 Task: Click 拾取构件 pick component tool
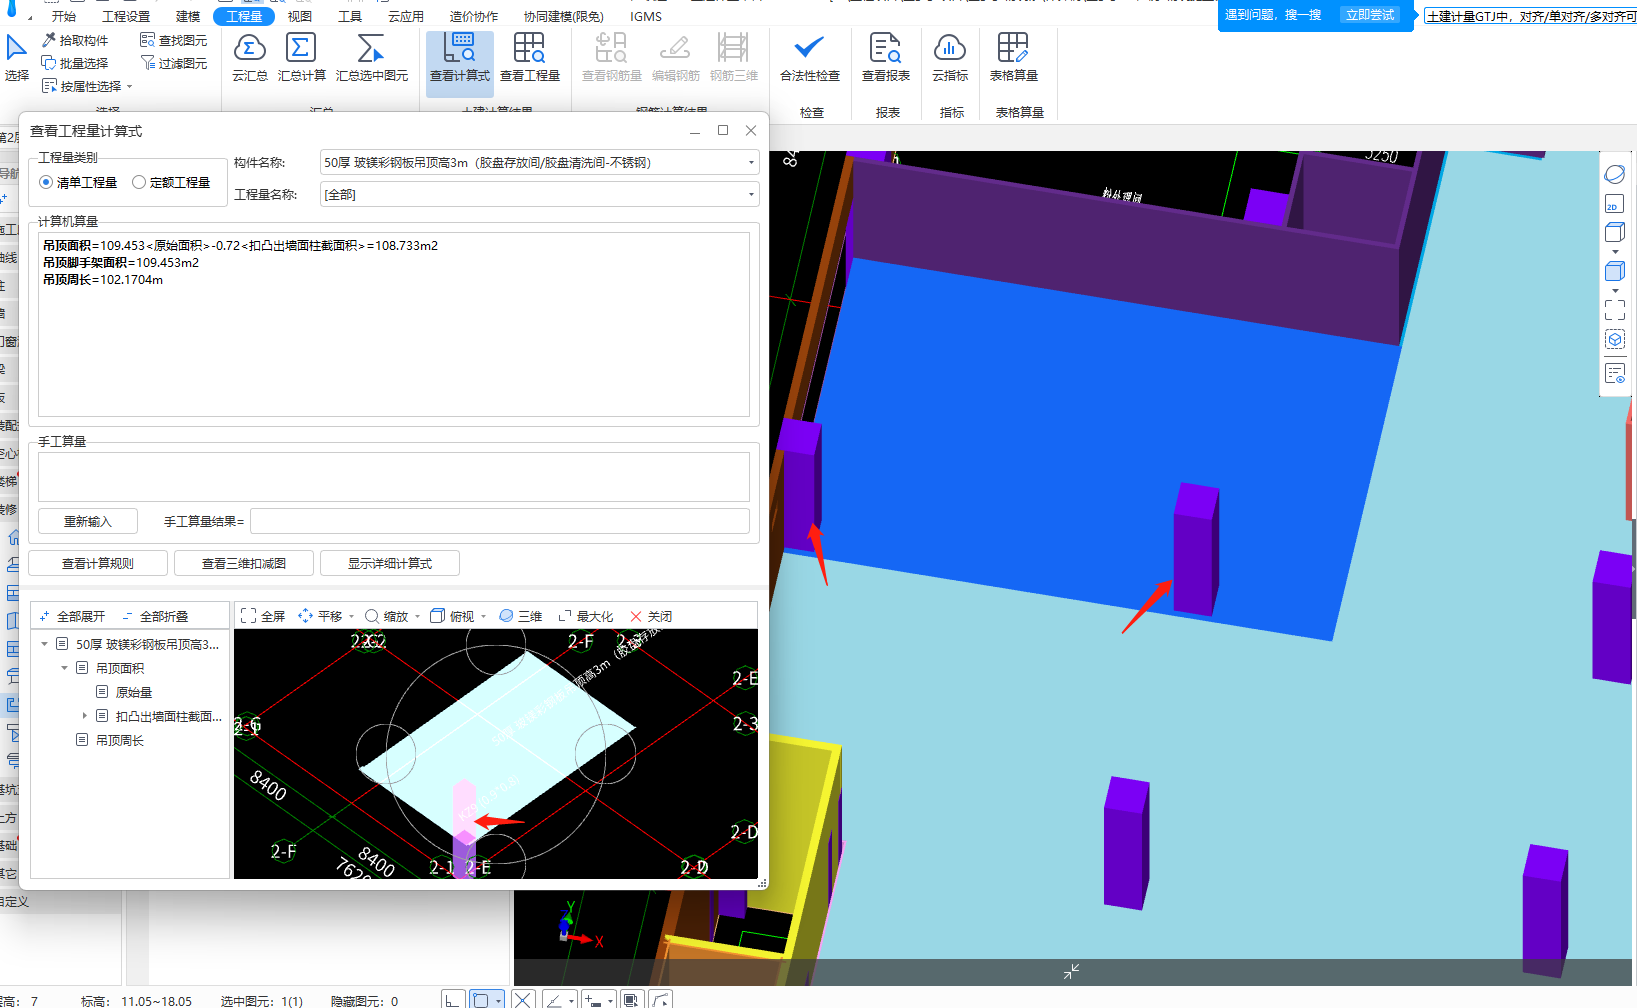(x=75, y=40)
